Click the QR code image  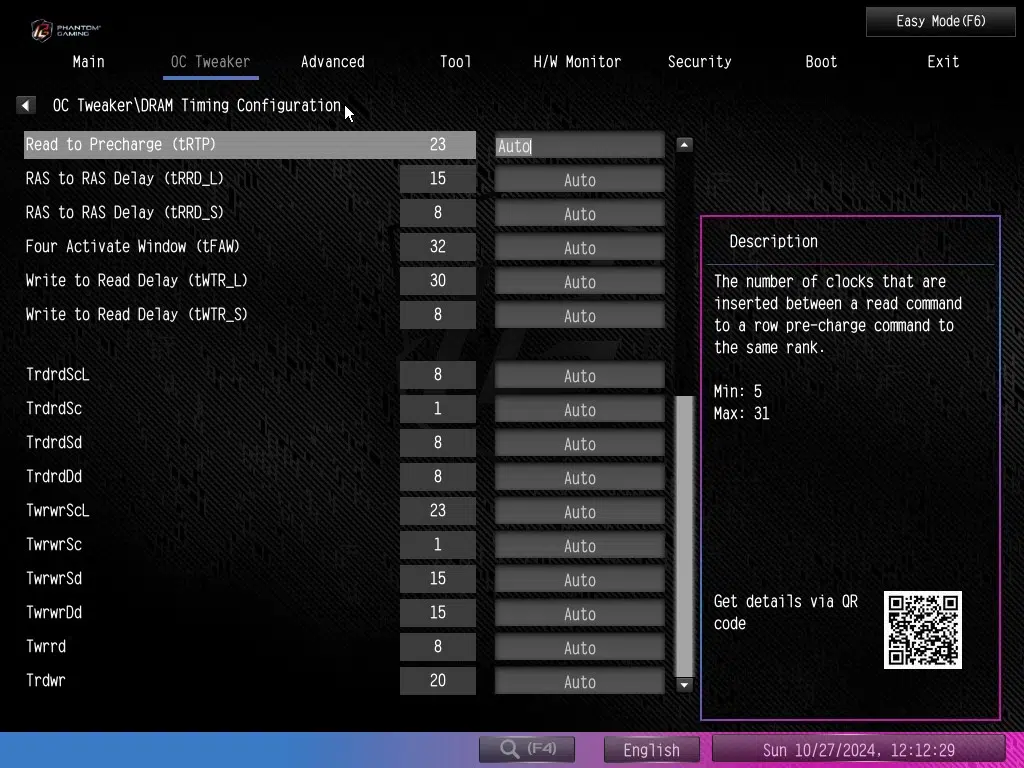tap(922, 630)
